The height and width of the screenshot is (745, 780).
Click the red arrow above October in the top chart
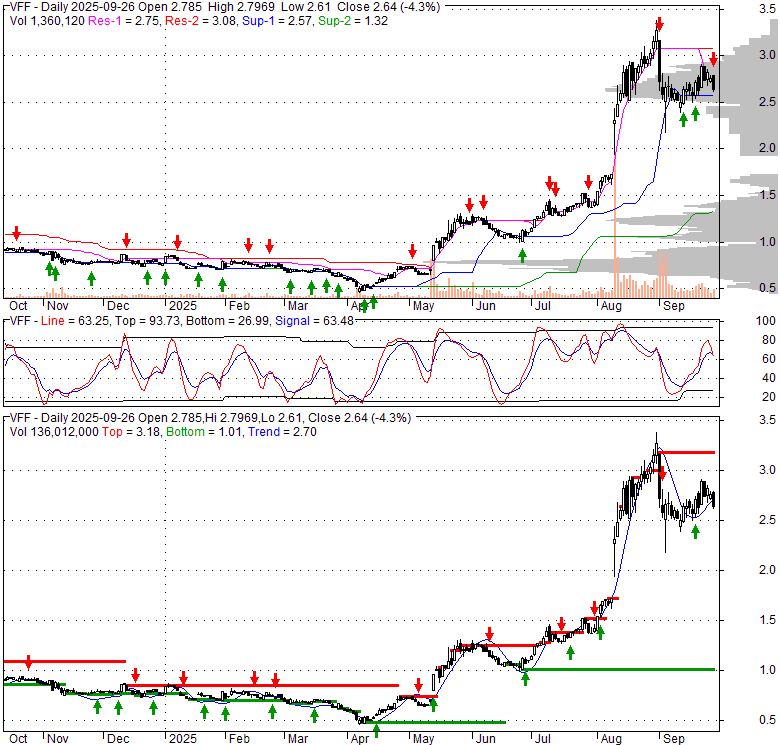(16, 232)
